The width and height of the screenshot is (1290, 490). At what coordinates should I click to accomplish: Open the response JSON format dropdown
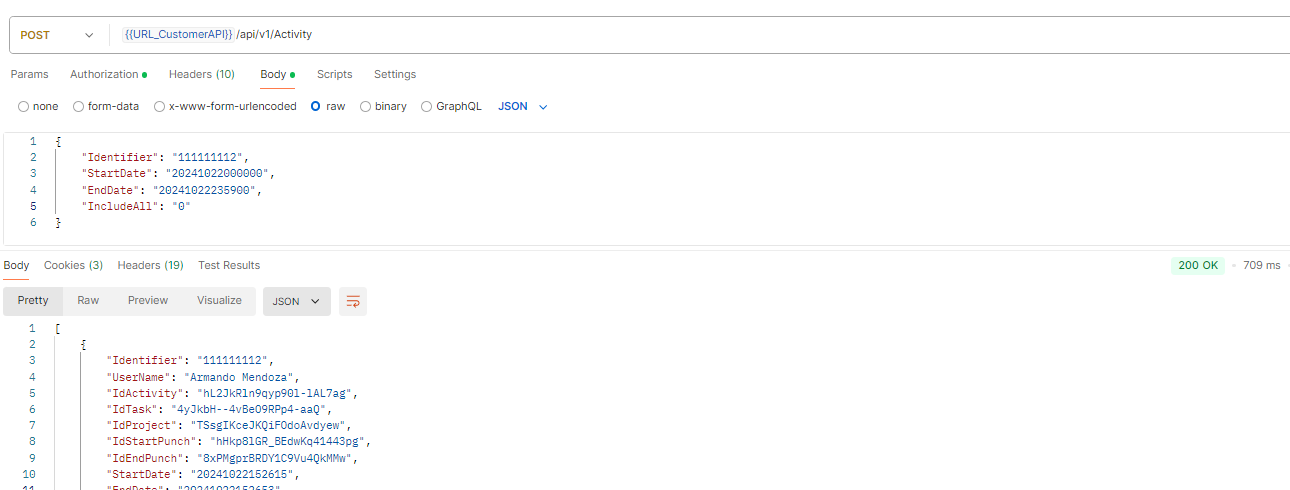pyautogui.click(x=296, y=301)
